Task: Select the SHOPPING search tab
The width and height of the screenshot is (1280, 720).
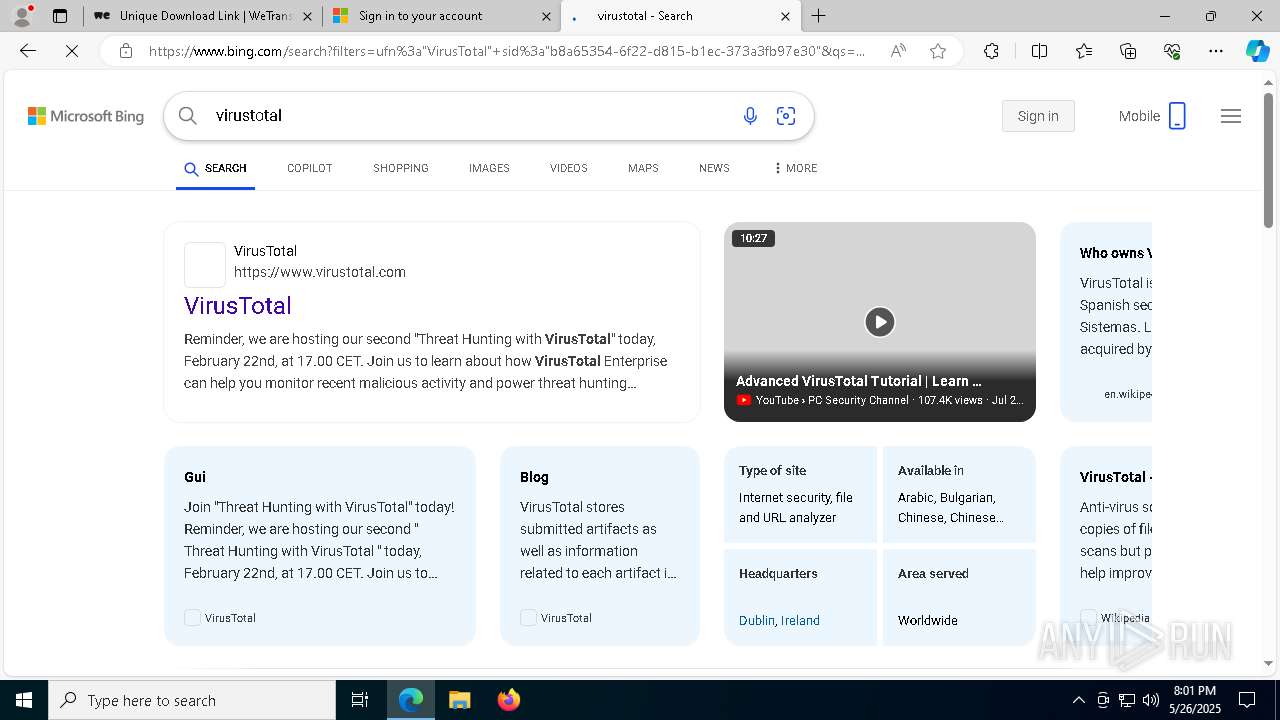Action: [401, 168]
